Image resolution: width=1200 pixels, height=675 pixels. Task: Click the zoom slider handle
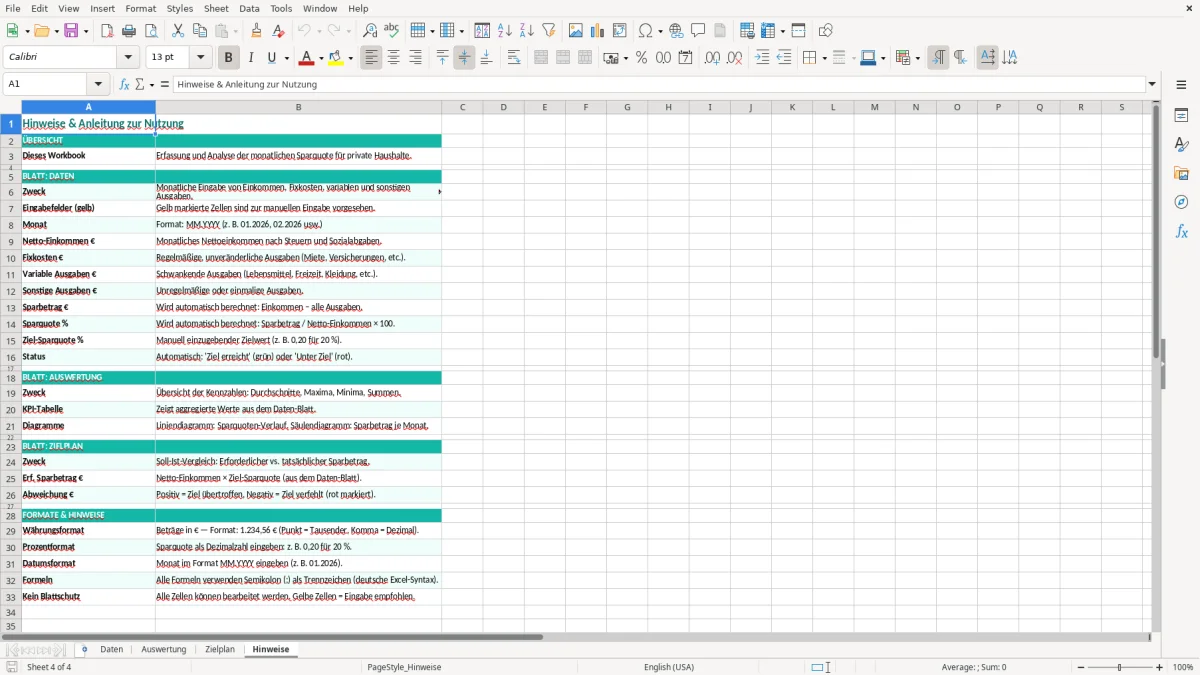pyautogui.click(x=1120, y=667)
